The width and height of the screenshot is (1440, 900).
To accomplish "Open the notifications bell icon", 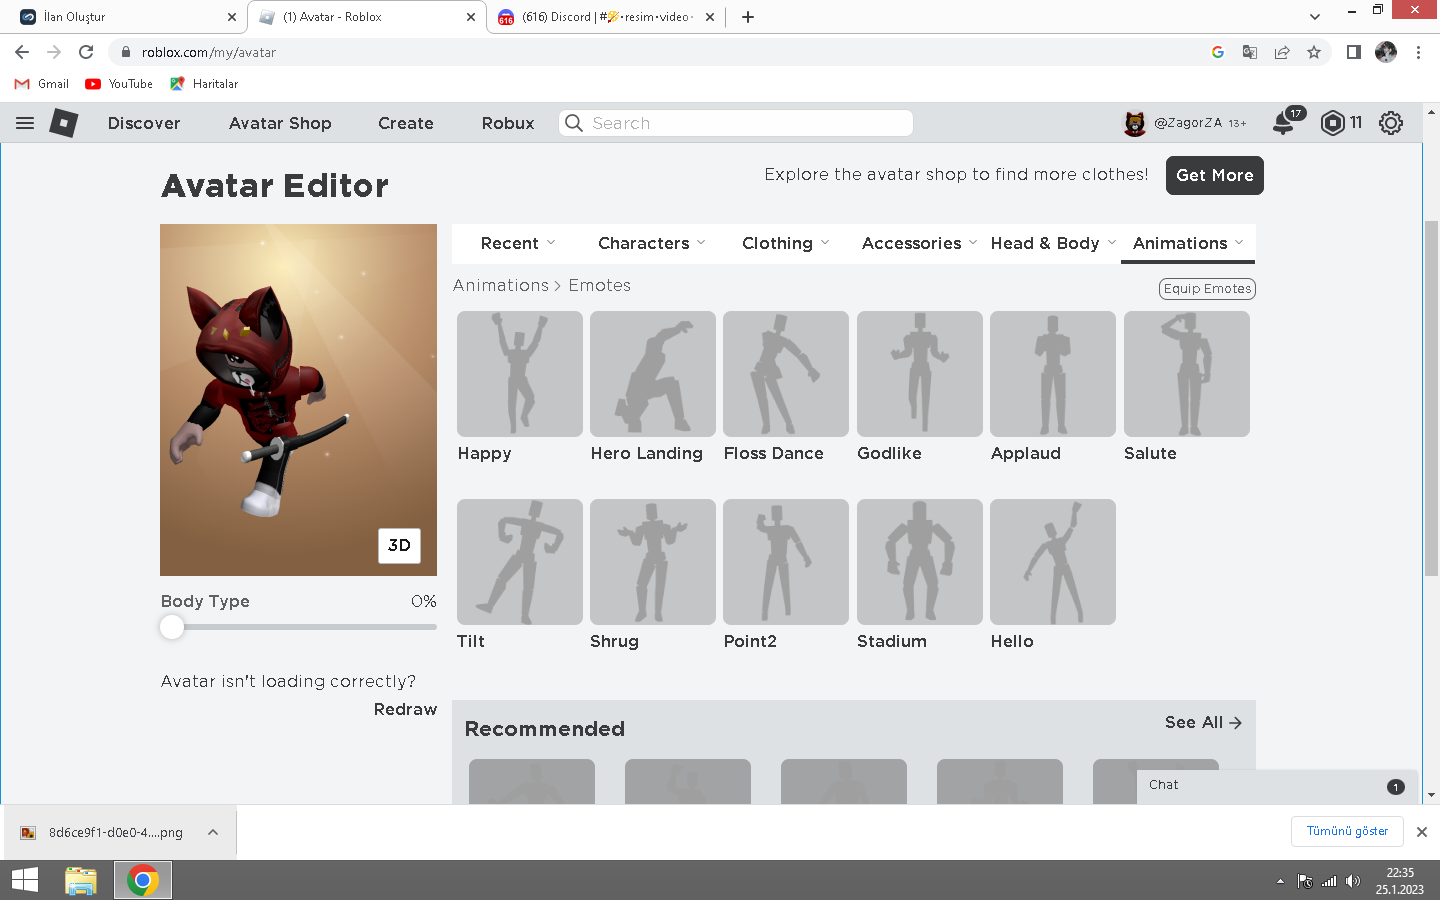I will 1283,123.
